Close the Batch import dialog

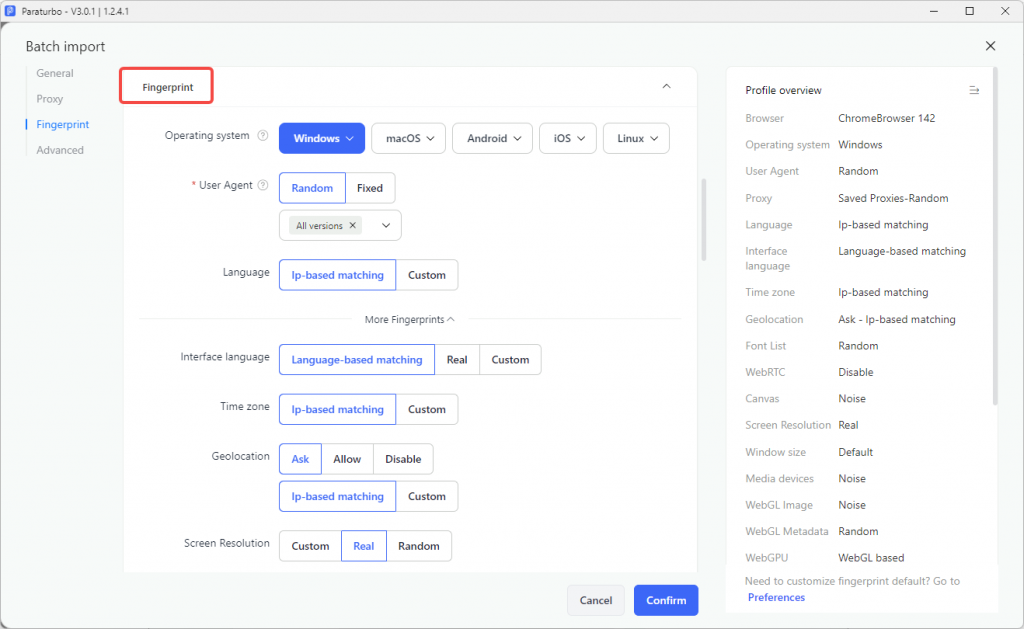point(990,46)
